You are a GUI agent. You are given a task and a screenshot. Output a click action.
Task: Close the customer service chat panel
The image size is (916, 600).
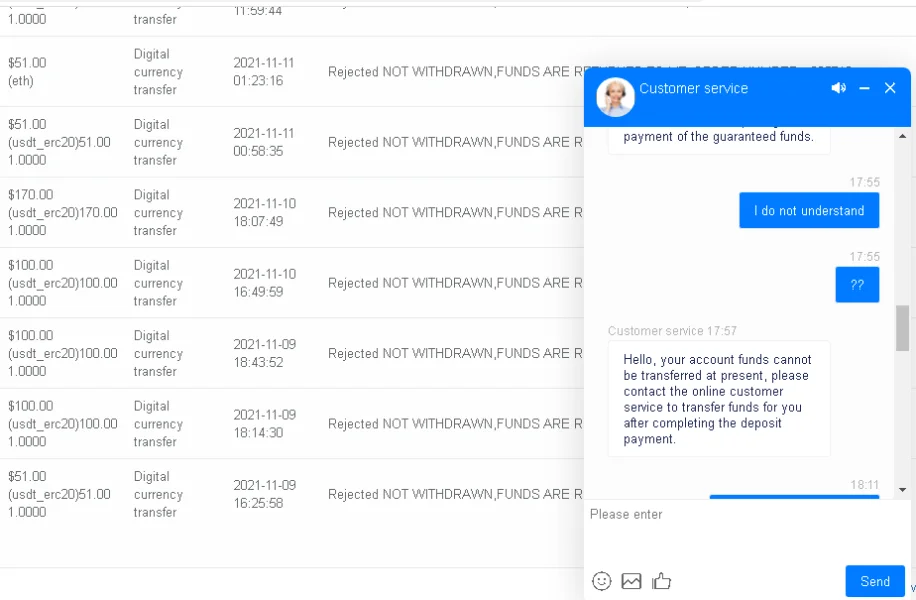click(x=890, y=88)
